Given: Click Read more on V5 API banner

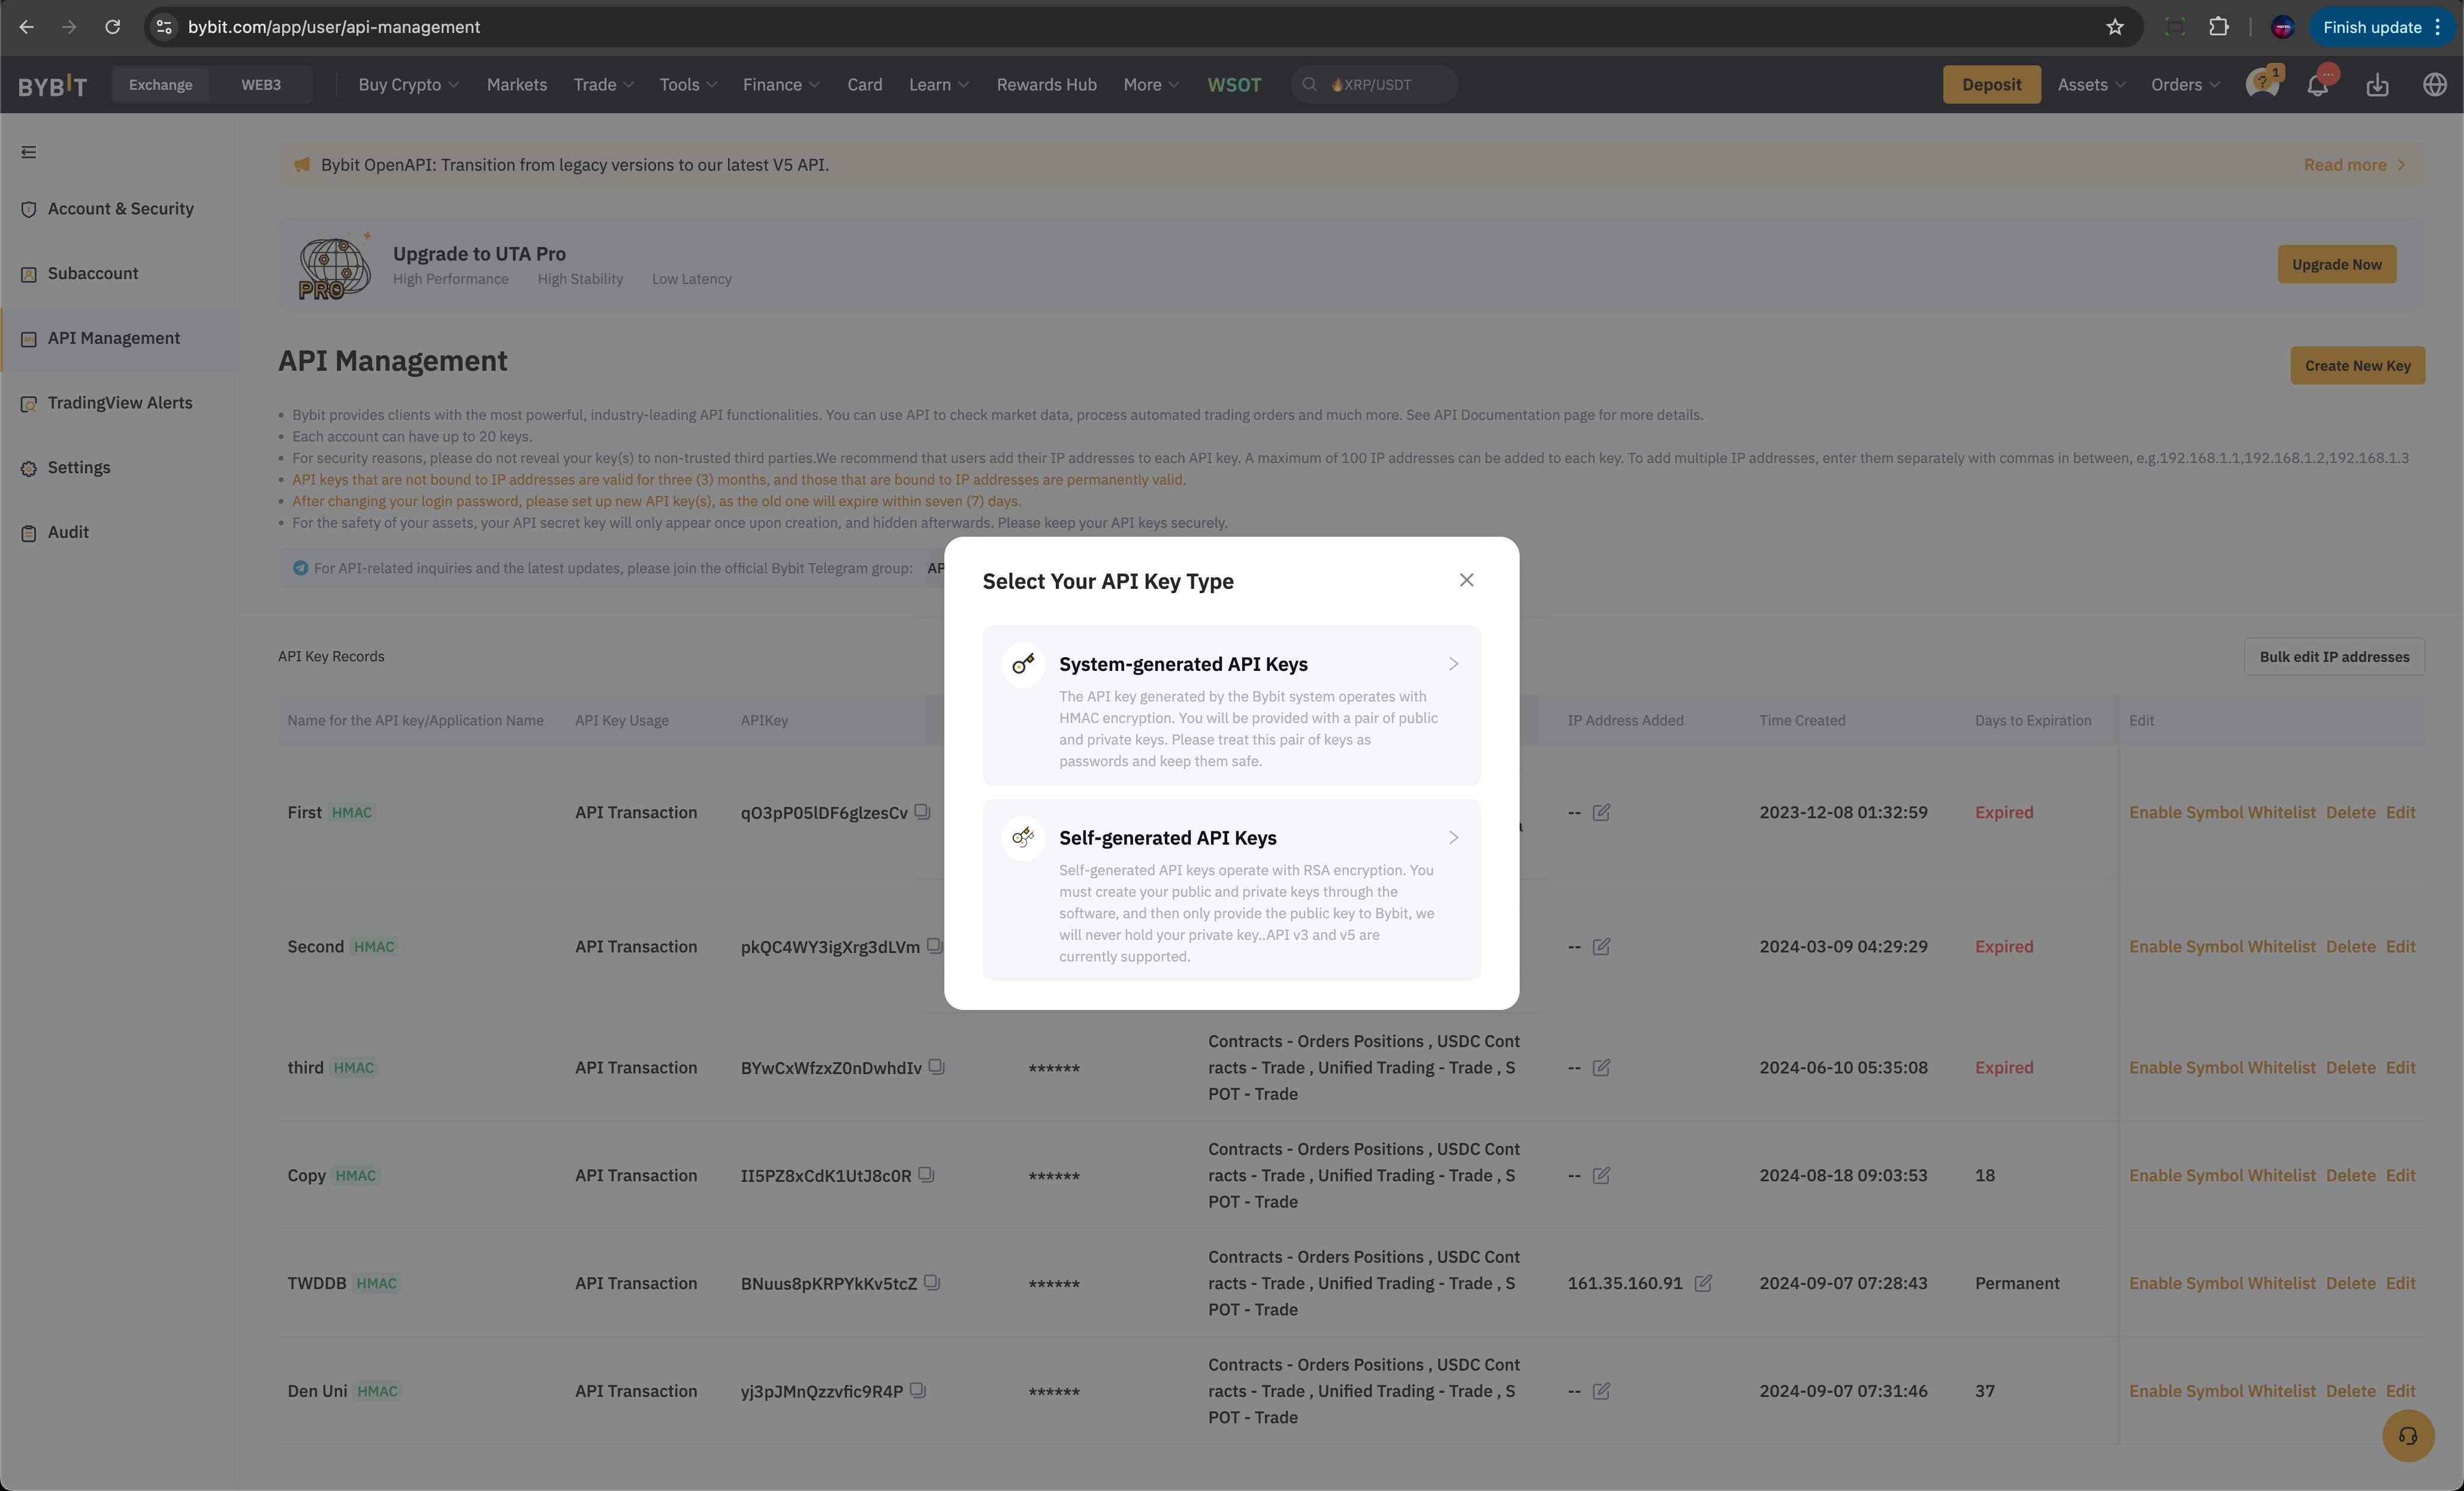Looking at the screenshot, I should click(2354, 165).
